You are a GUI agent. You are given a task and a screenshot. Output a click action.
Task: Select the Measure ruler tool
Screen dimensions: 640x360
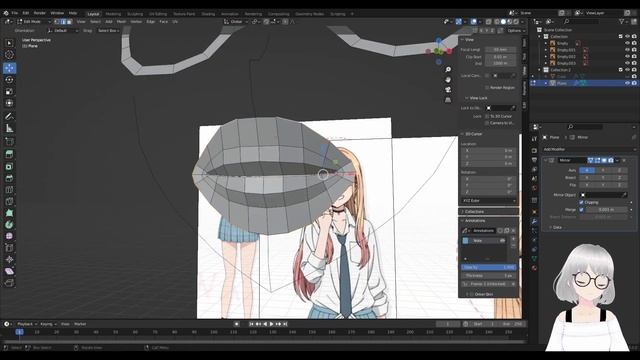(9, 129)
